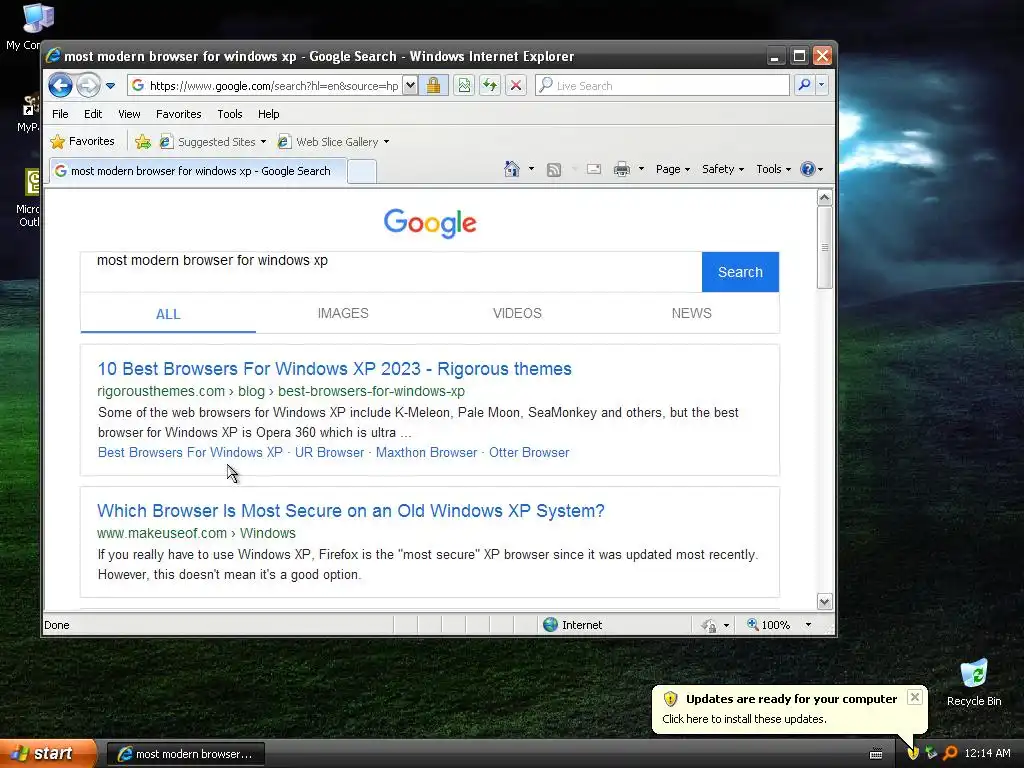The image size is (1024, 768).
Task: Click the blue Search button
Action: tap(740, 272)
